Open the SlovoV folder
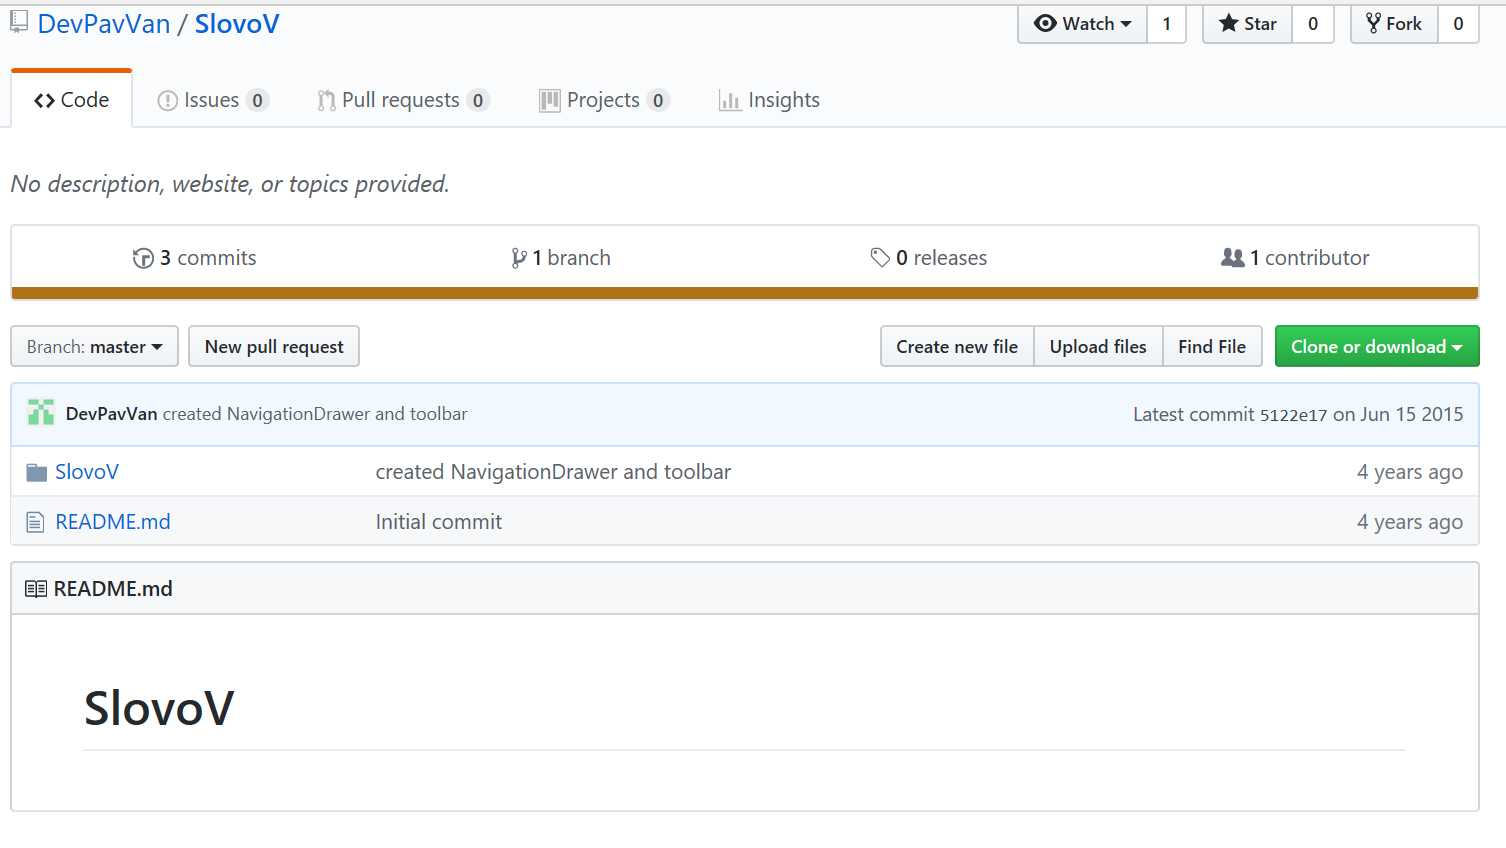 coord(87,472)
